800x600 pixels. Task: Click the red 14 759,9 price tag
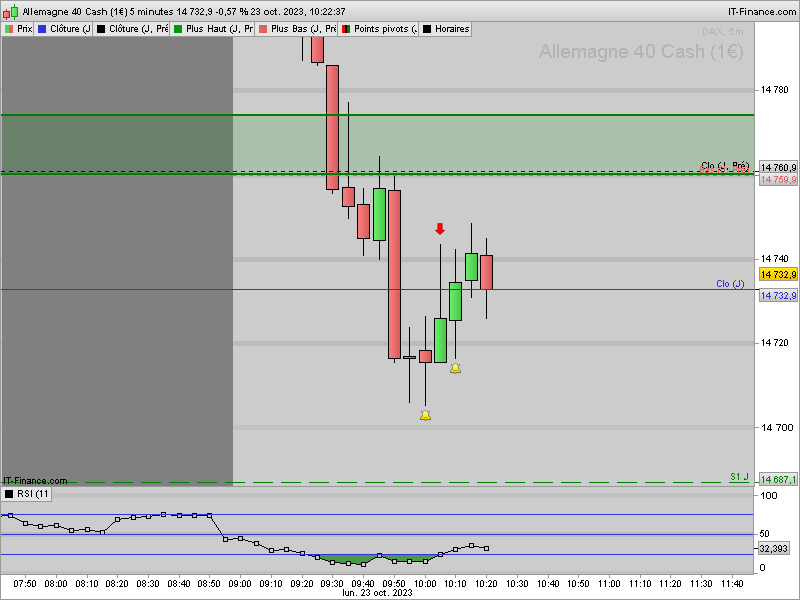[778, 180]
